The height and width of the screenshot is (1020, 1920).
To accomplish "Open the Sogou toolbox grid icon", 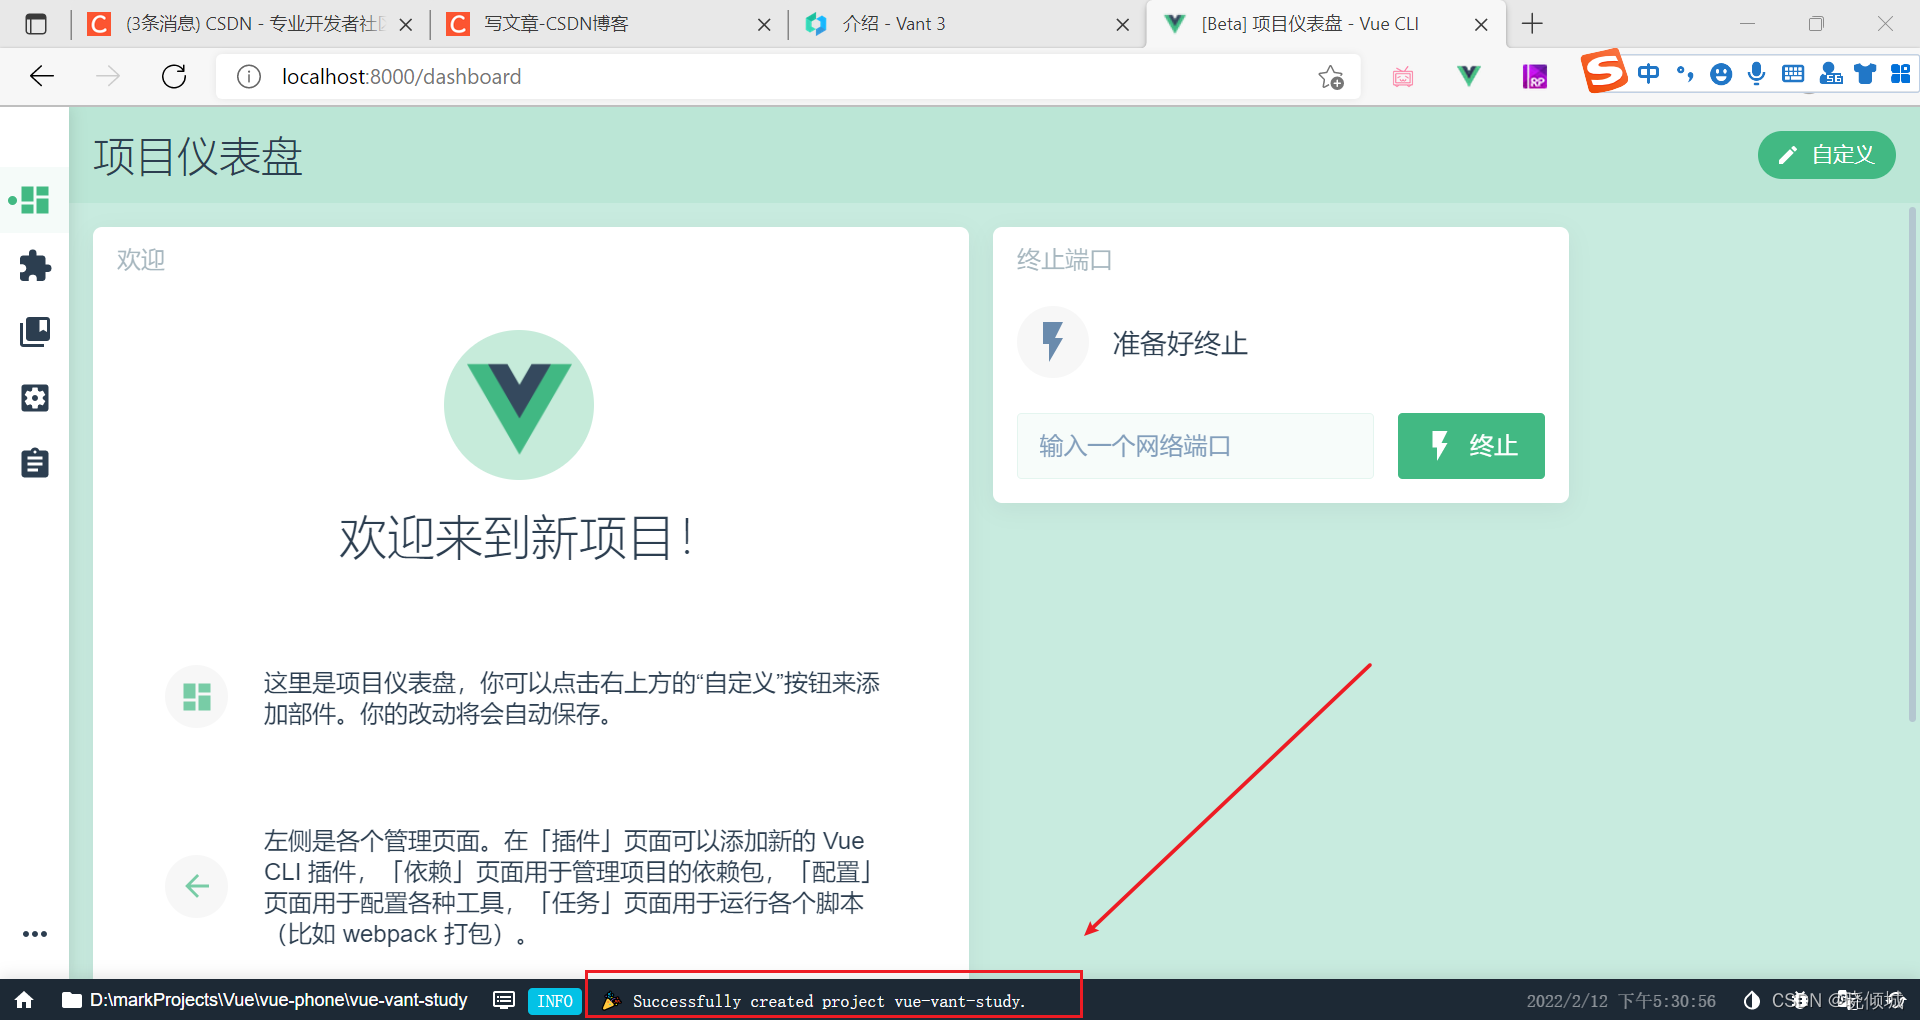I will click(x=1901, y=74).
